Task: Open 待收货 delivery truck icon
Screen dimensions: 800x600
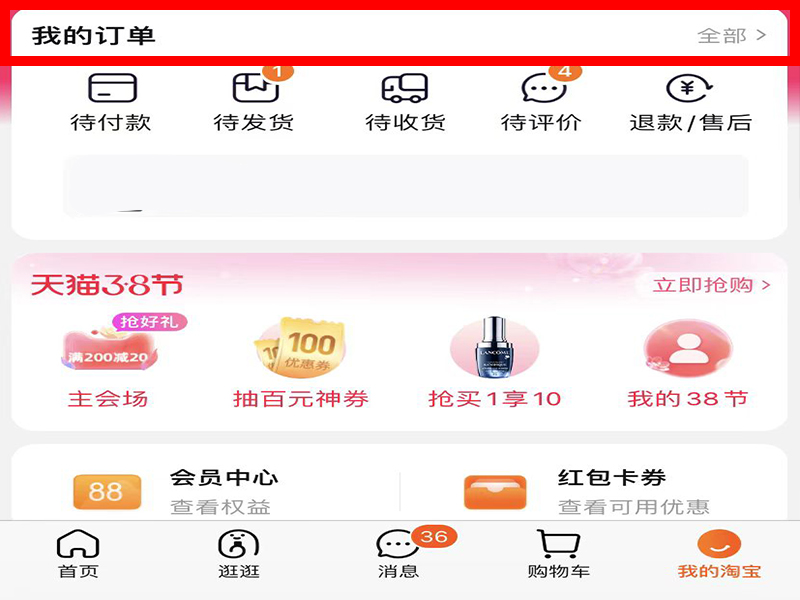Action: [x=405, y=88]
